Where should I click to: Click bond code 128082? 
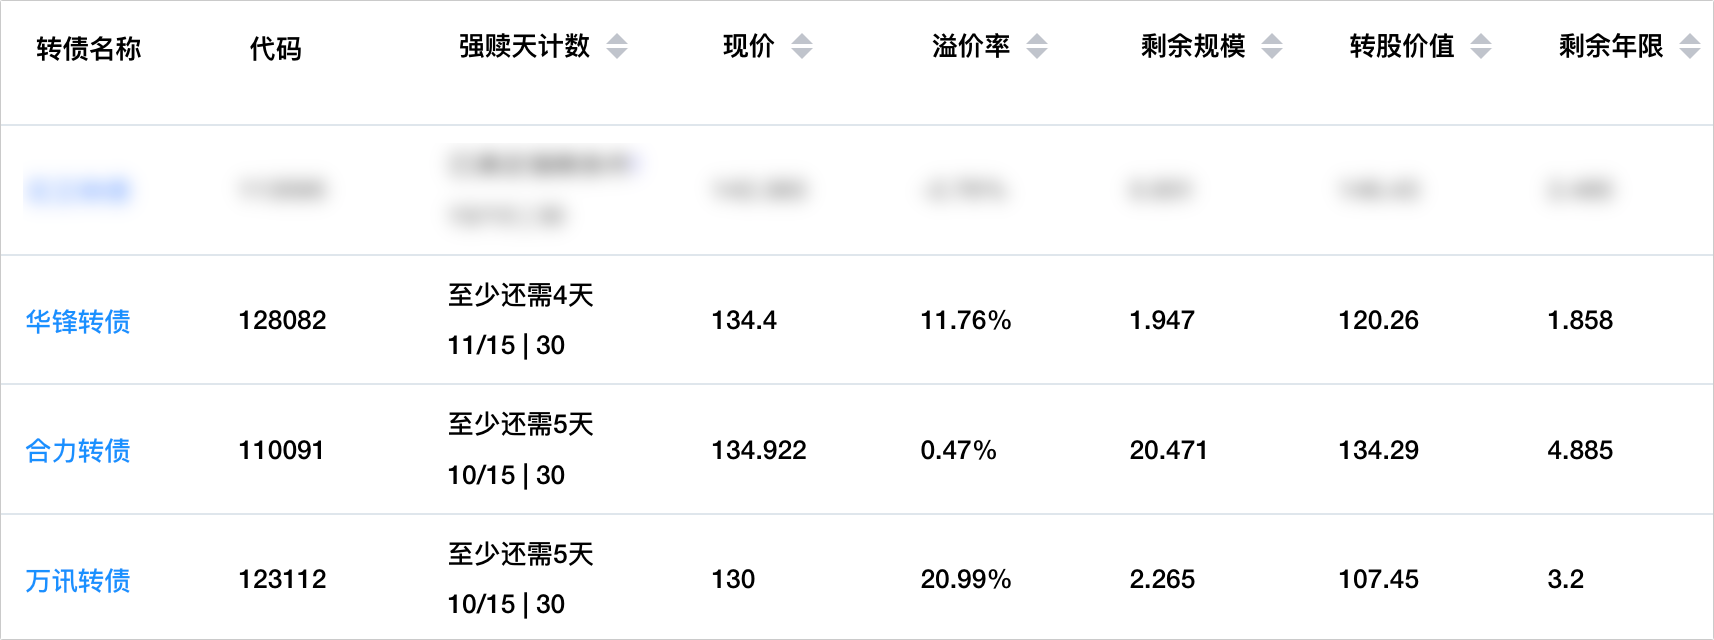[x=282, y=320]
